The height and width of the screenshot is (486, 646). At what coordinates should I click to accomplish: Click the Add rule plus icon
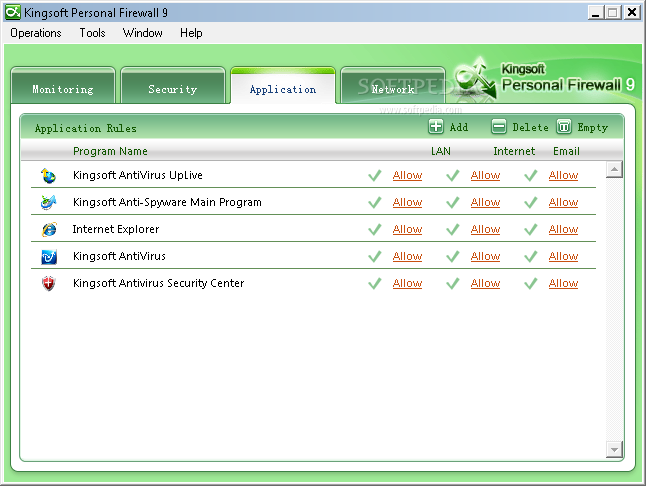[x=436, y=127]
